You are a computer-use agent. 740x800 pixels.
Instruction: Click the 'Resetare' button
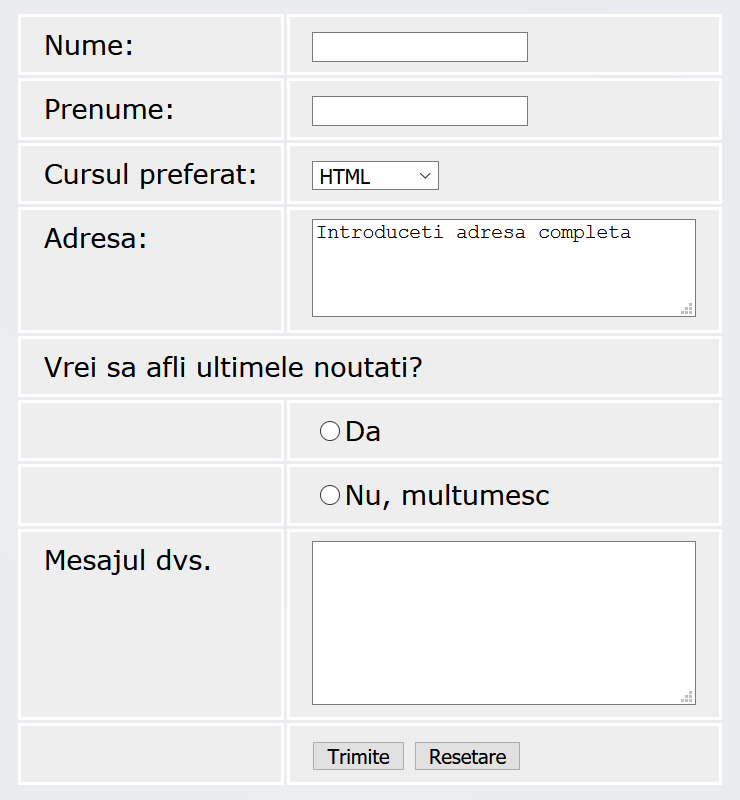pos(466,756)
